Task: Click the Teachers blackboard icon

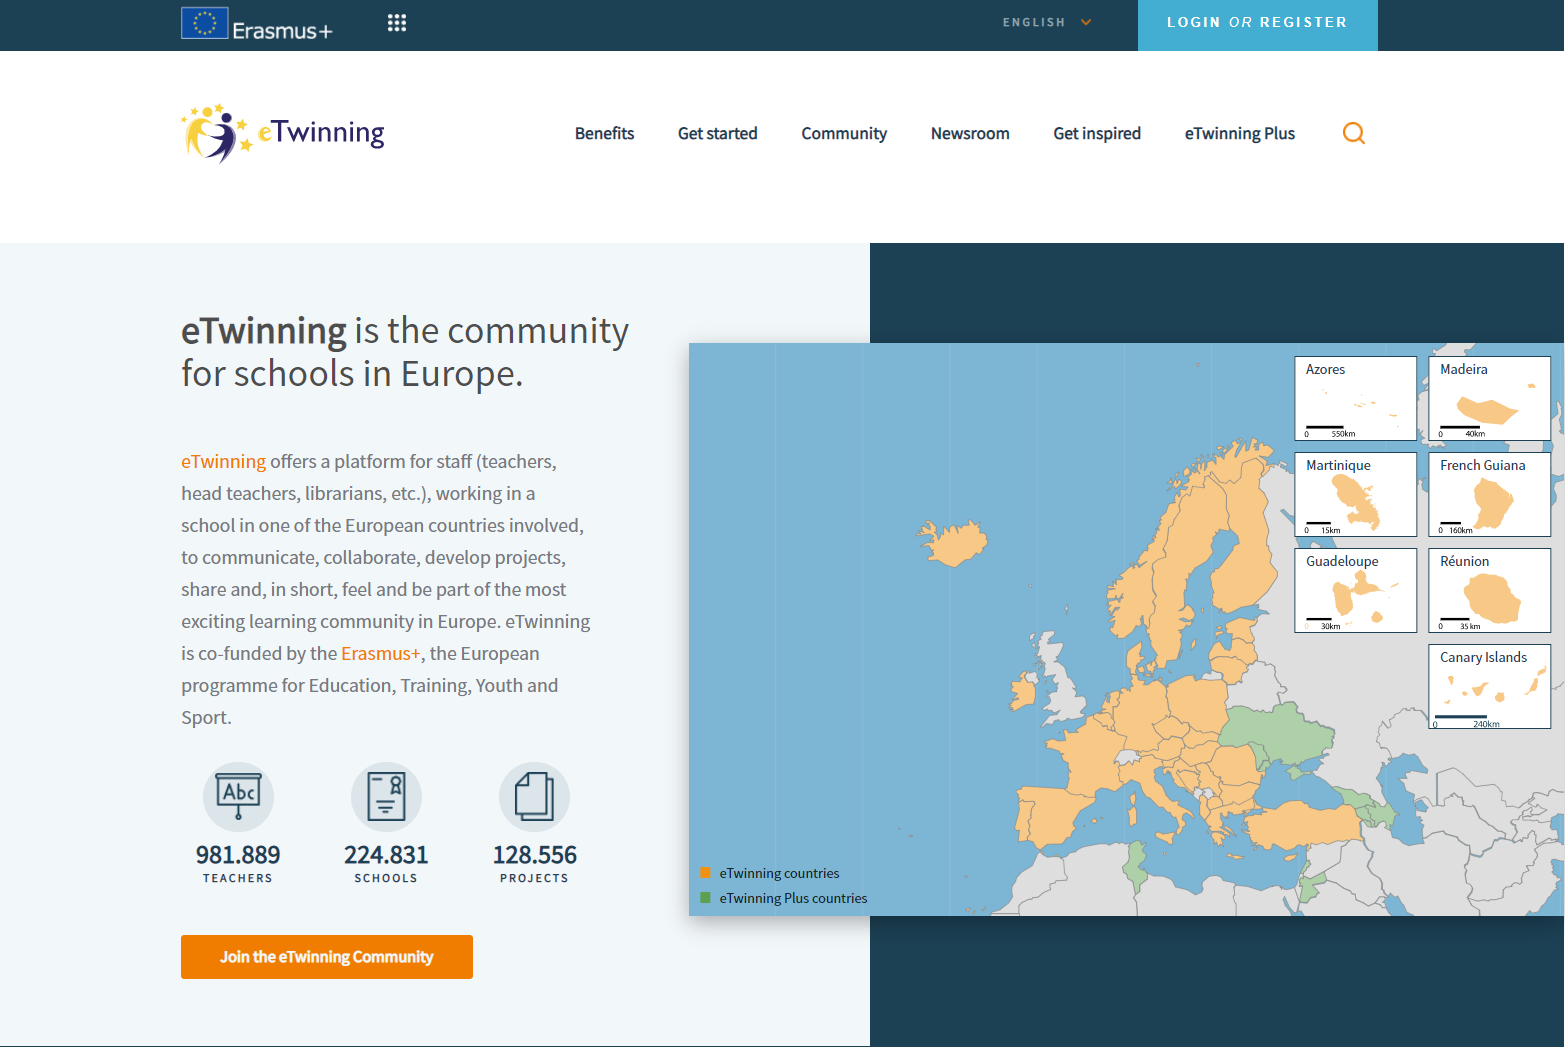Action: click(x=238, y=796)
